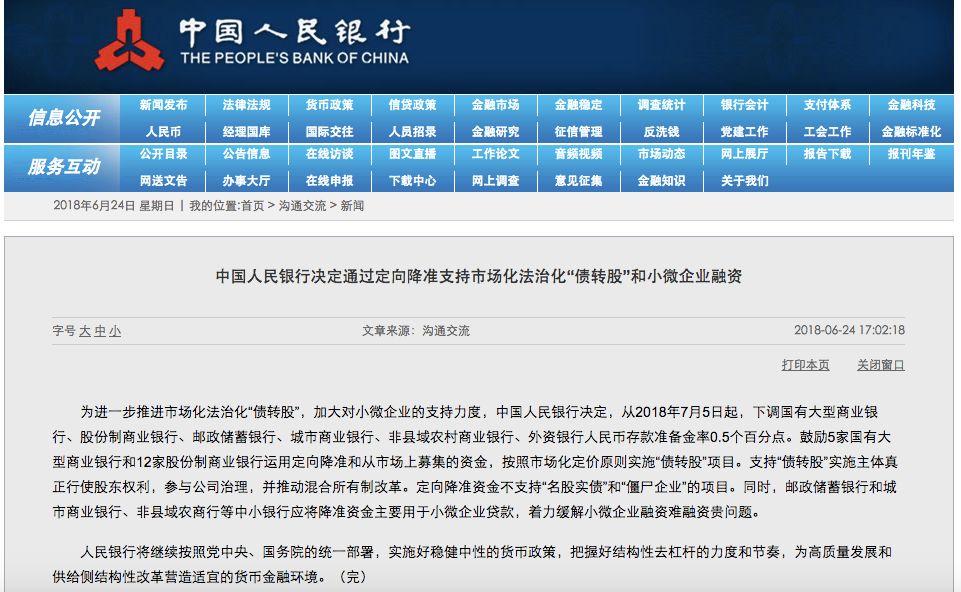This screenshot has height=592, width=961.
Task: Open 图文直播 link
Action: 412,154
